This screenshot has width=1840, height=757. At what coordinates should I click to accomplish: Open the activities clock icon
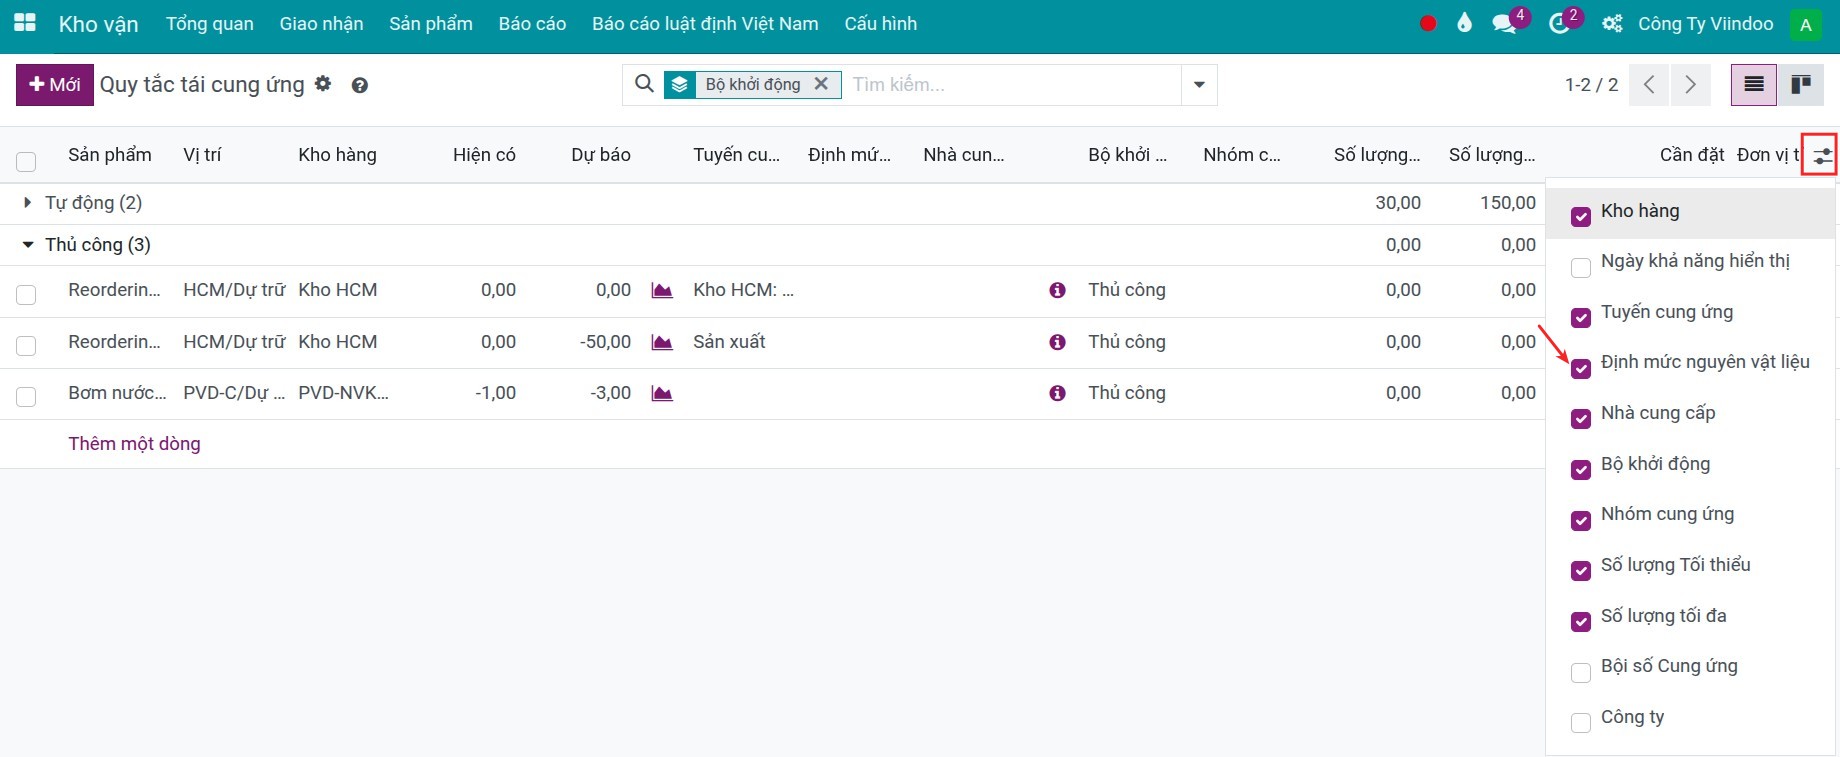1559,24
